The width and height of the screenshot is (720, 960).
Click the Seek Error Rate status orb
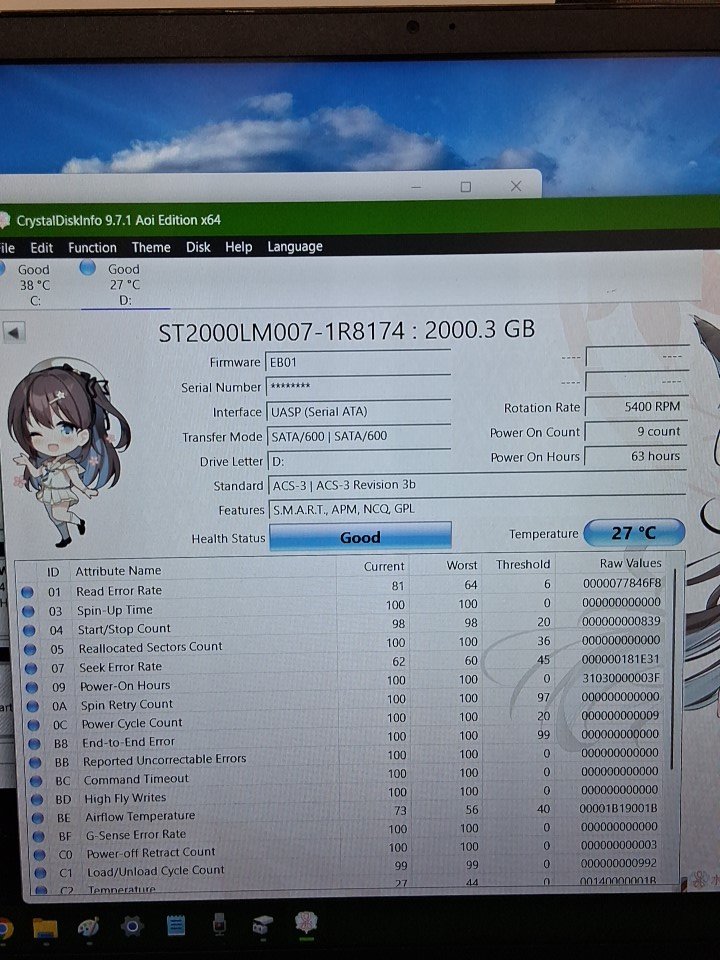point(31,668)
